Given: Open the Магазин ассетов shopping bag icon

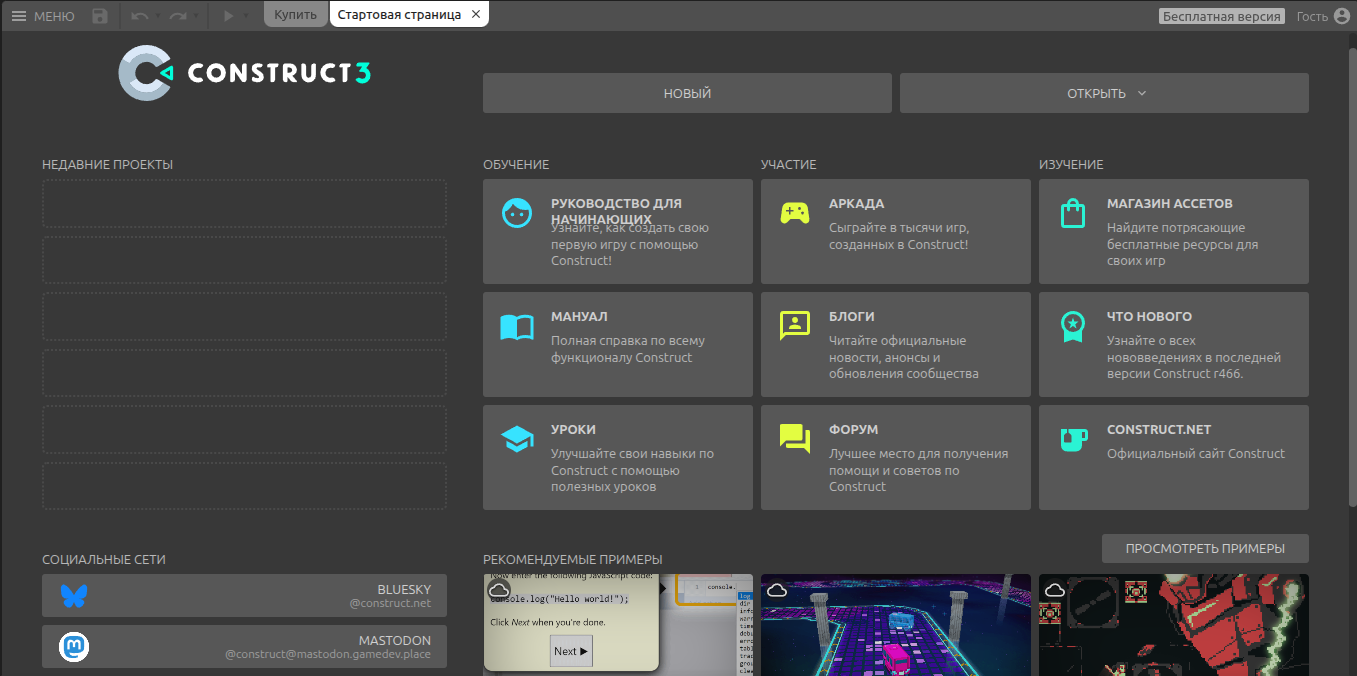Looking at the screenshot, I should (1073, 213).
